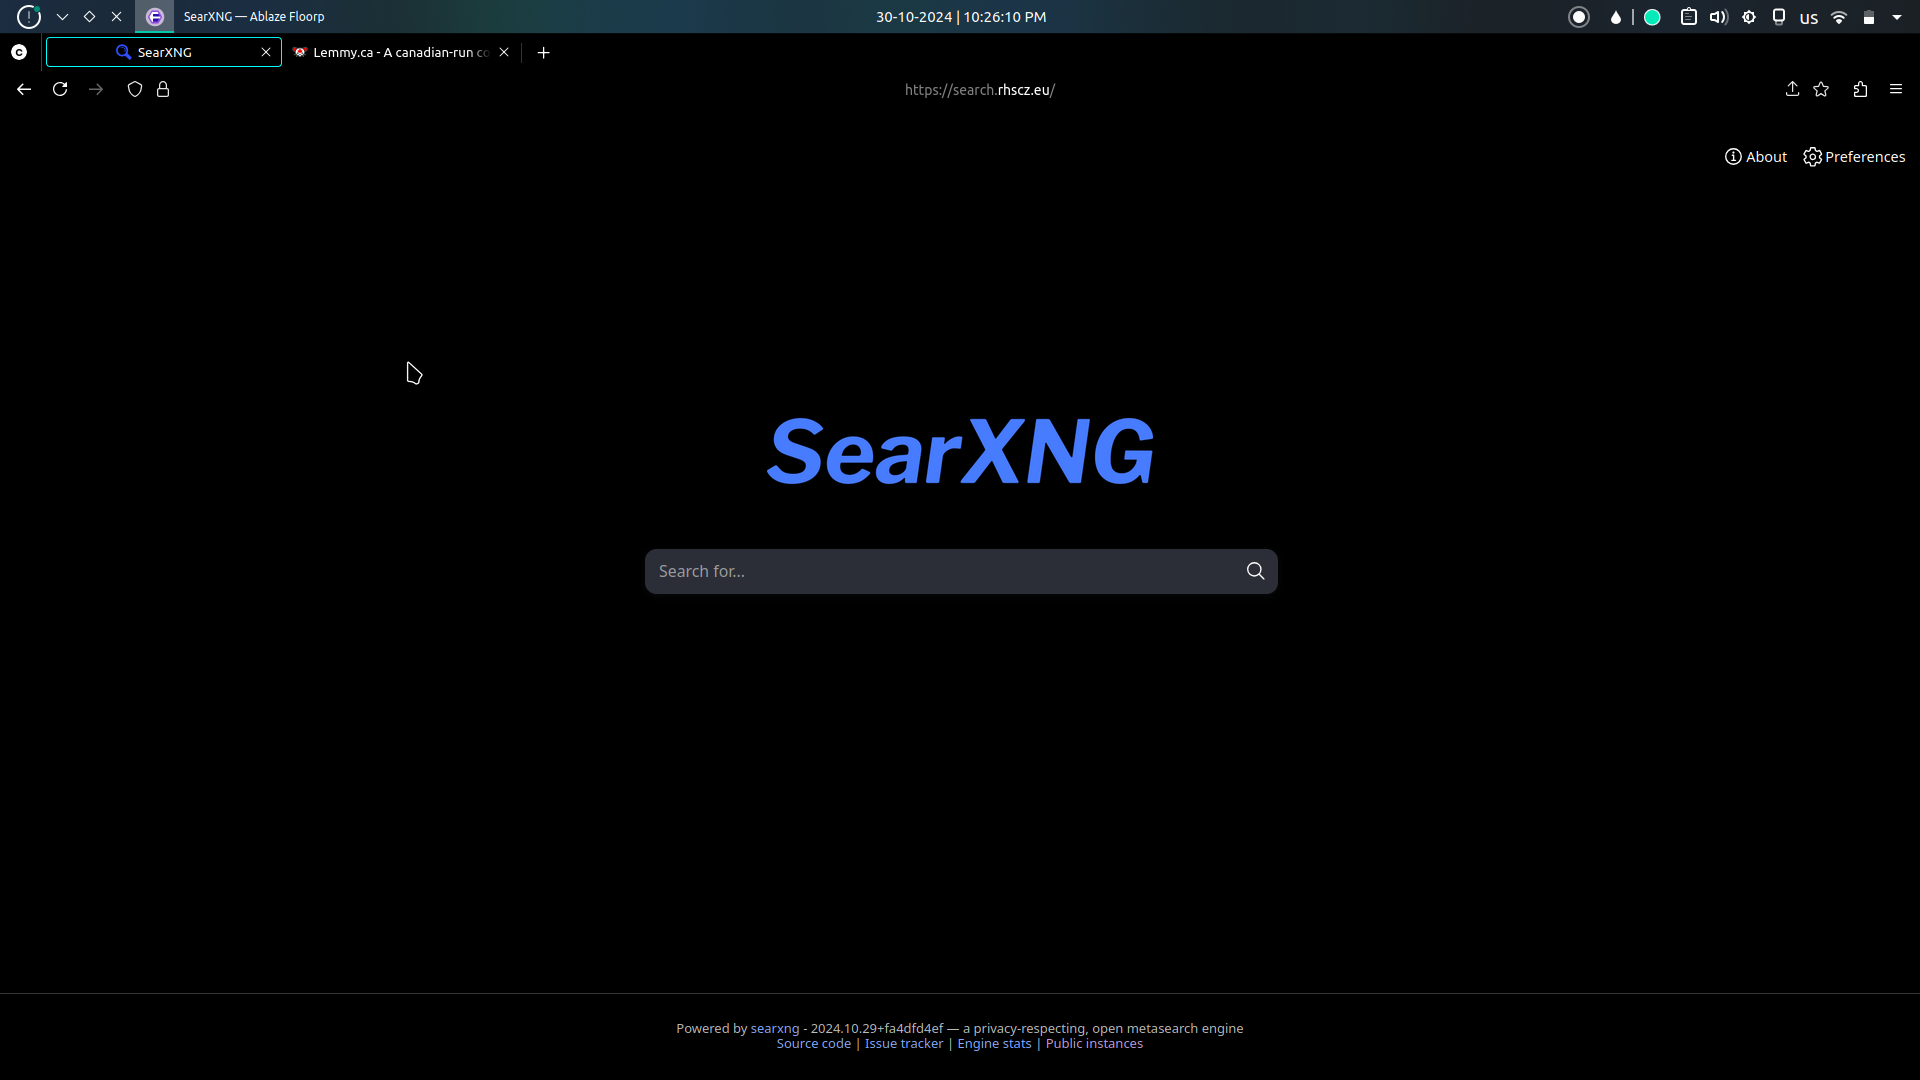Click the site security padlock icon
This screenshot has height=1080, width=1920.
[x=163, y=90]
